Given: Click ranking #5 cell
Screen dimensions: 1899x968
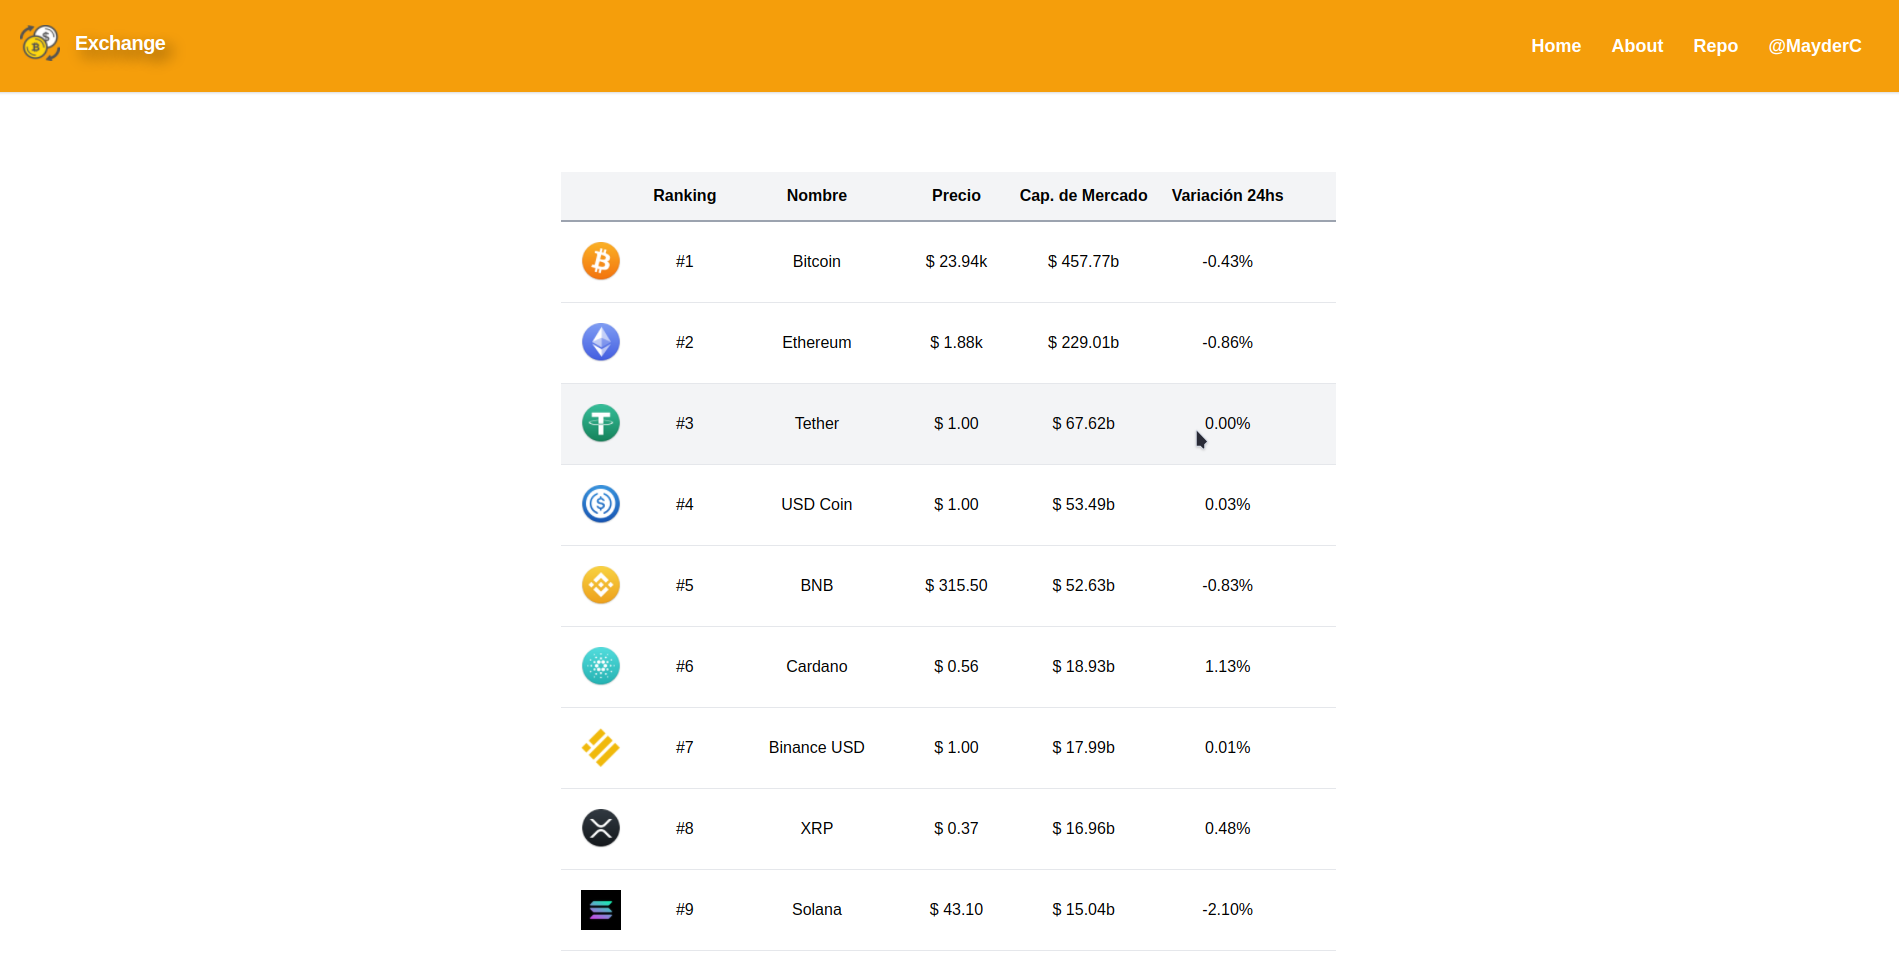Looking at the screenshot, I should [x=685, y=585].
